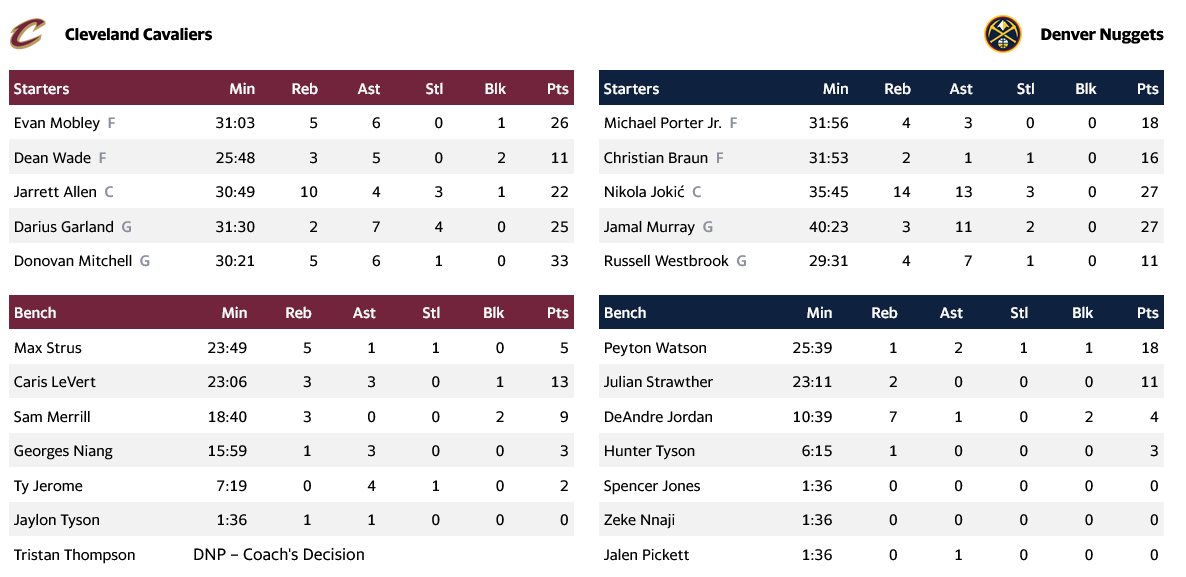Click Caris LeVert's name
The width and height of the screenshot is (1186, 577).
55,382
